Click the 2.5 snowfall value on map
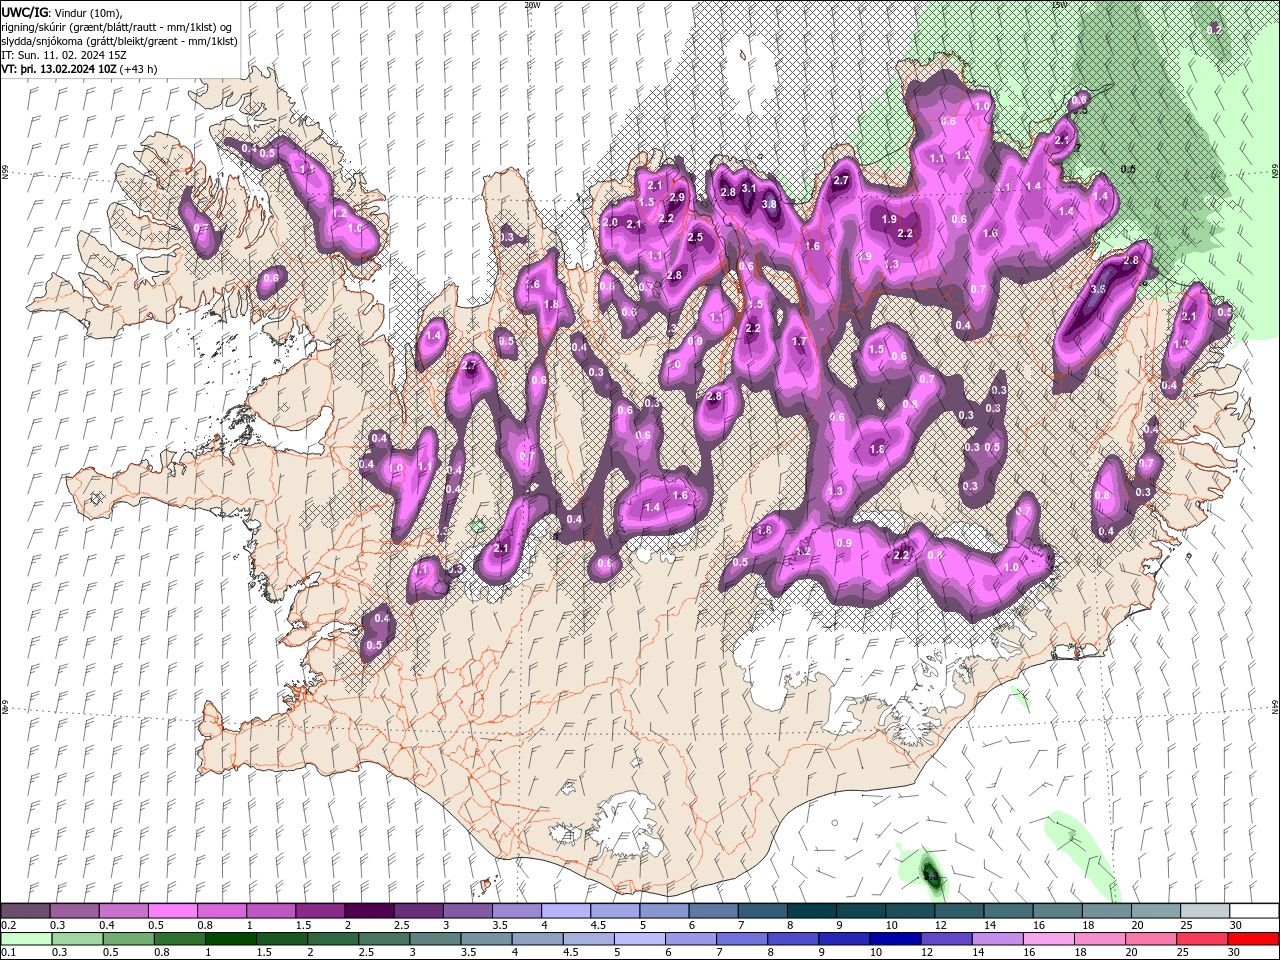 (x=695, y=238)
